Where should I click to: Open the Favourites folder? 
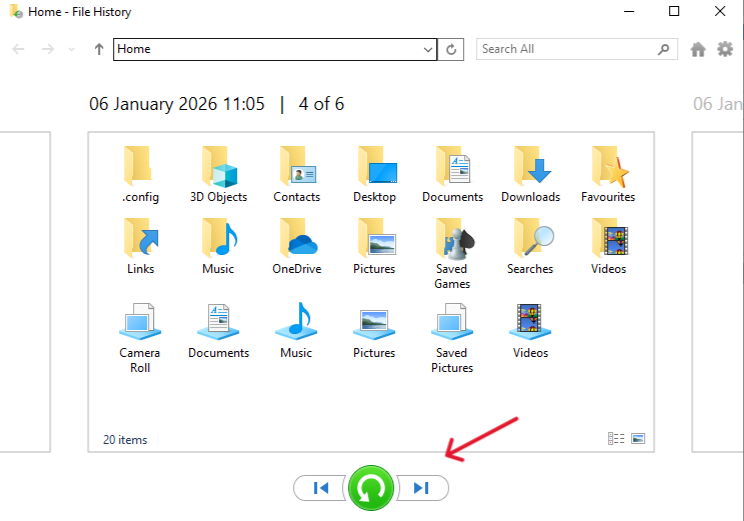608,175
